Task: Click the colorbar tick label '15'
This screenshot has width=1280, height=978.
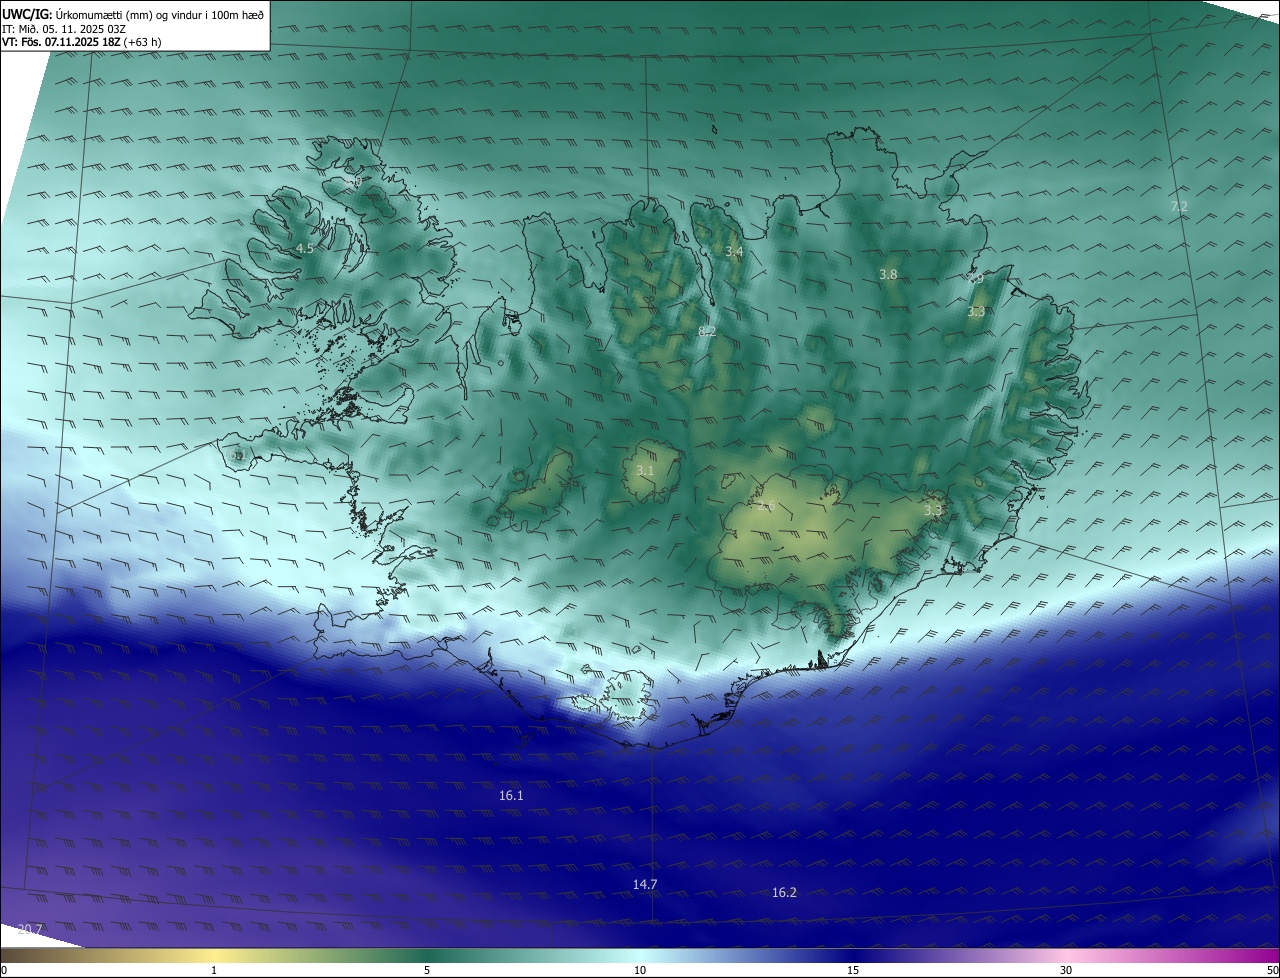Action: pyautogui.click(x=853, y=970)
